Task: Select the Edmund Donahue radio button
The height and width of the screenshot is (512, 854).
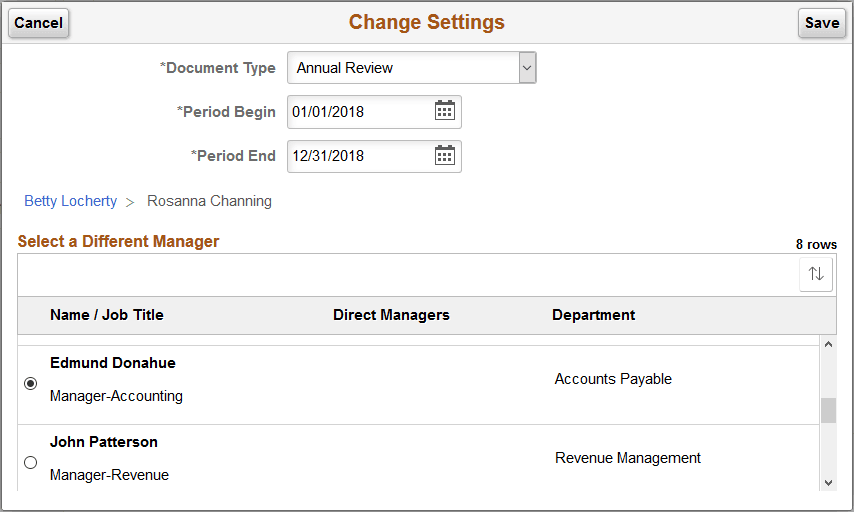Action: pos(30,383)
